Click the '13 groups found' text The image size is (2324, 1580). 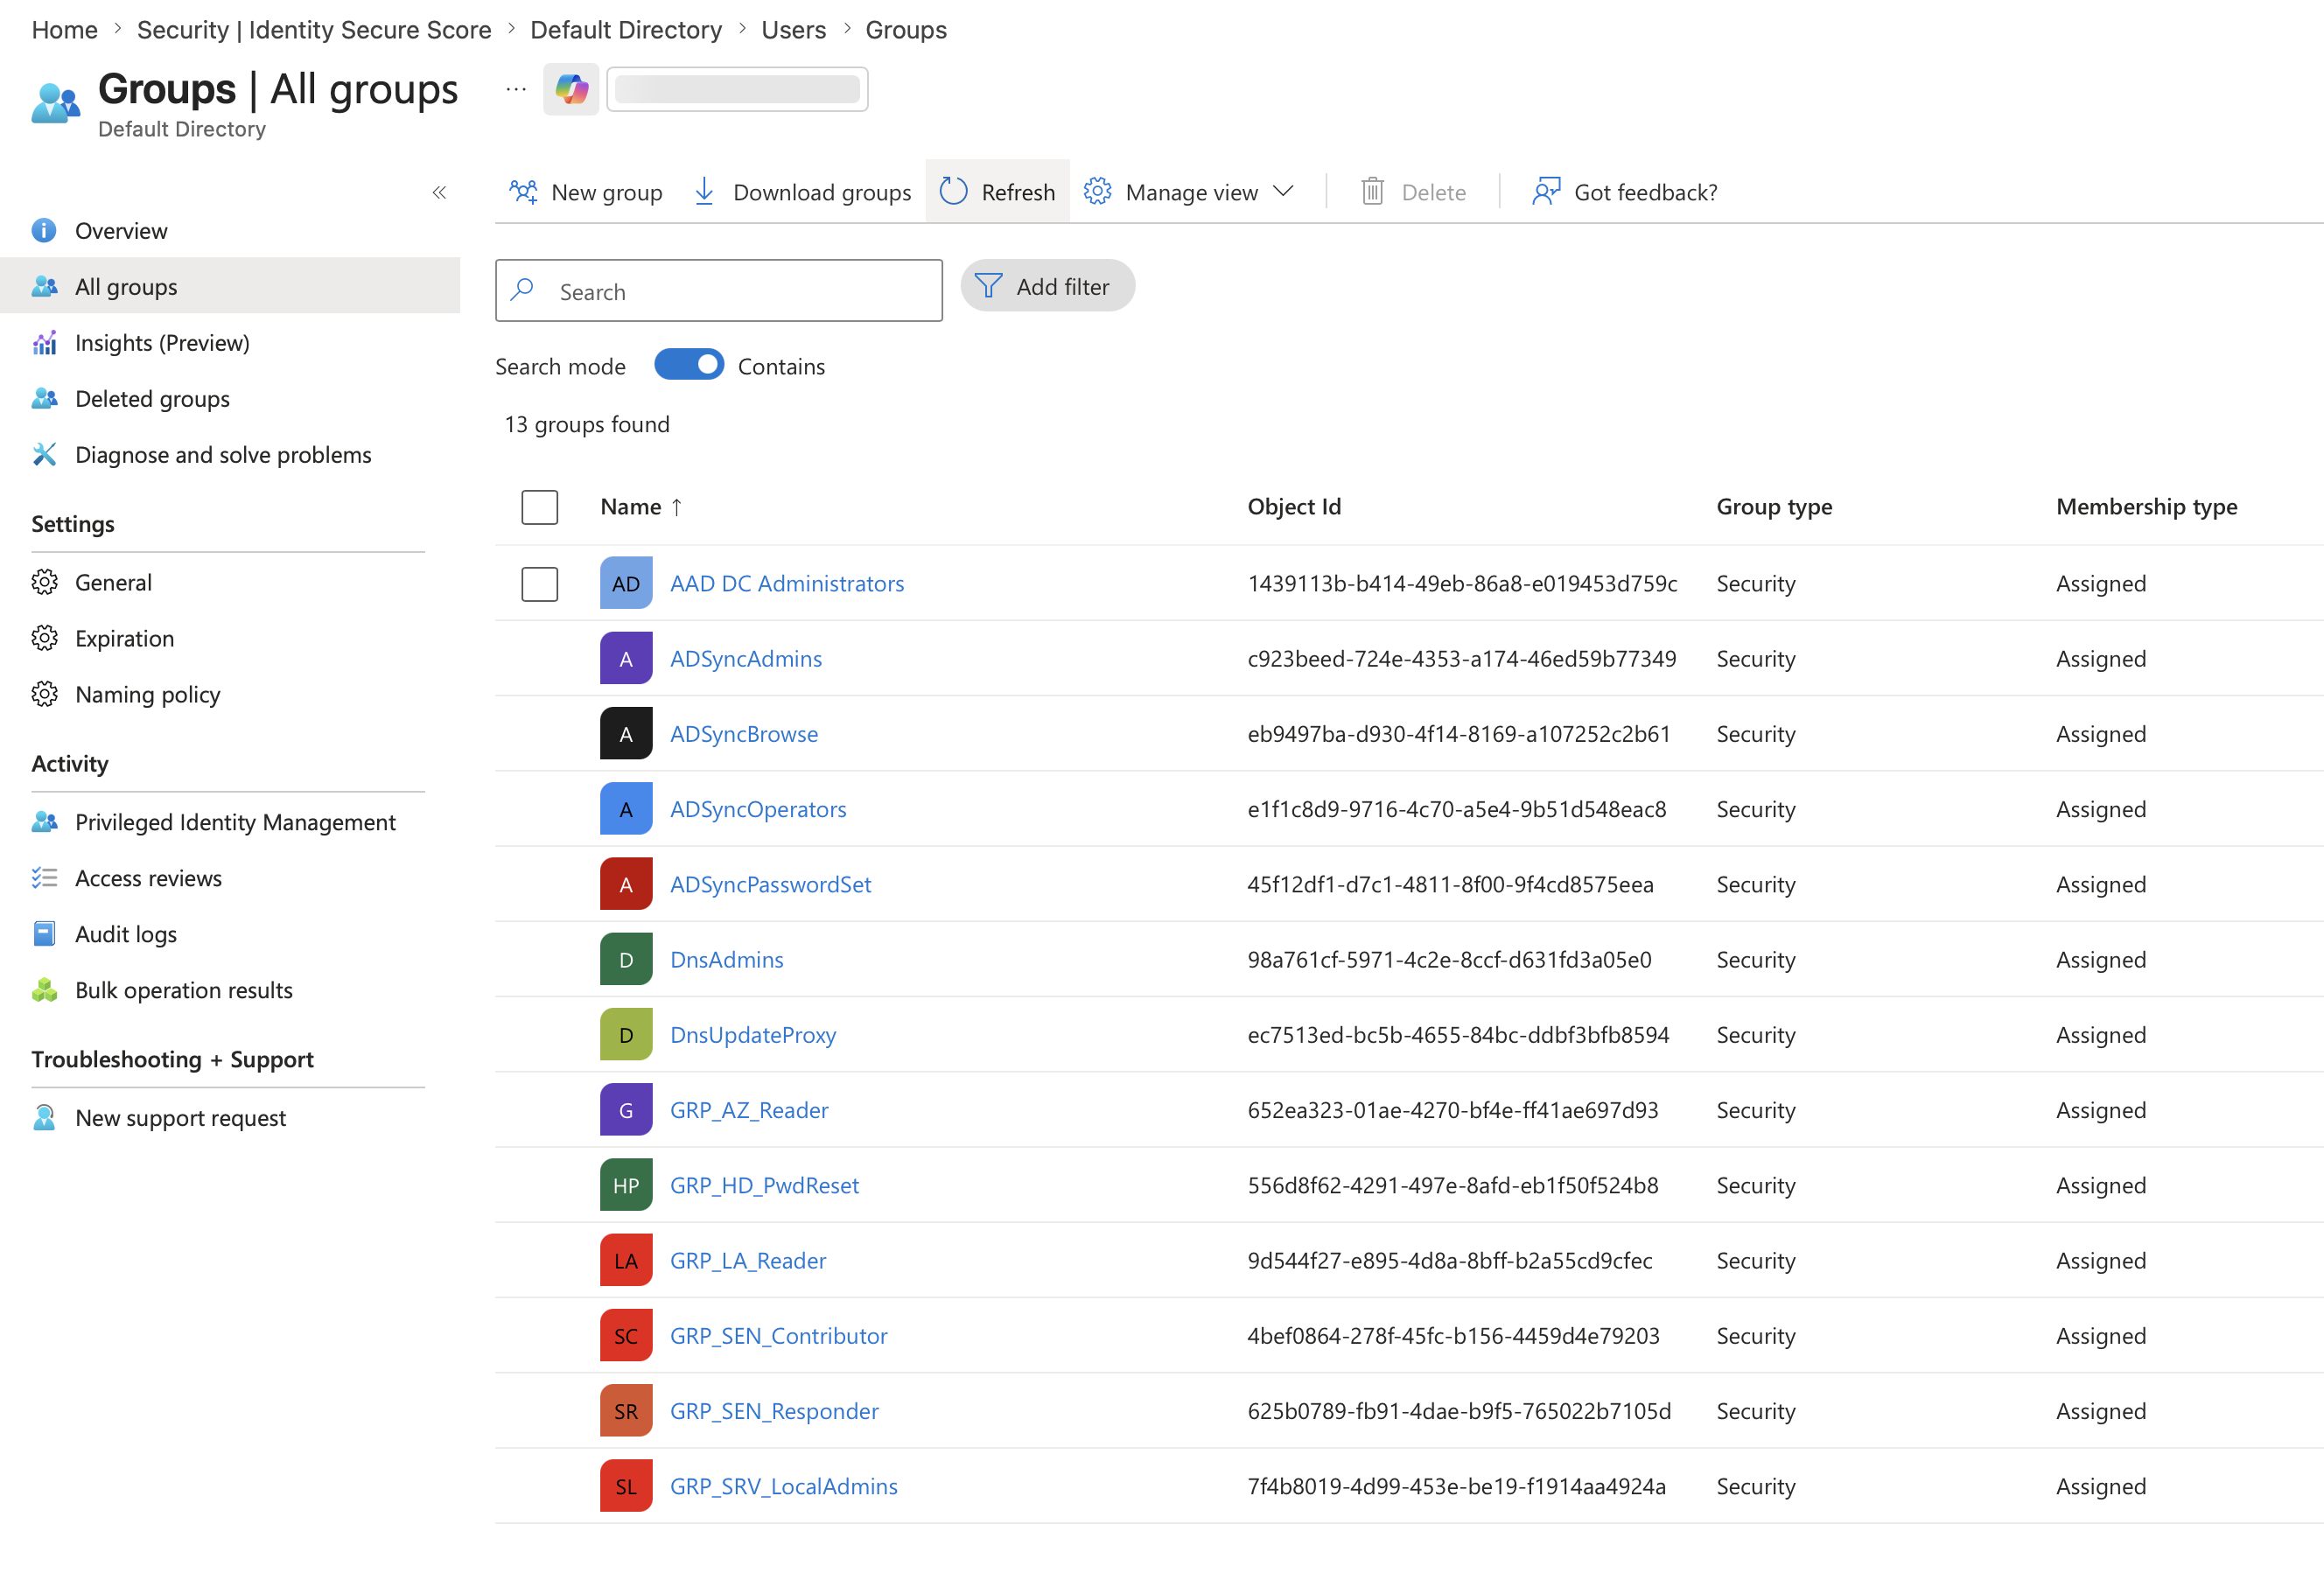point(587,425)
